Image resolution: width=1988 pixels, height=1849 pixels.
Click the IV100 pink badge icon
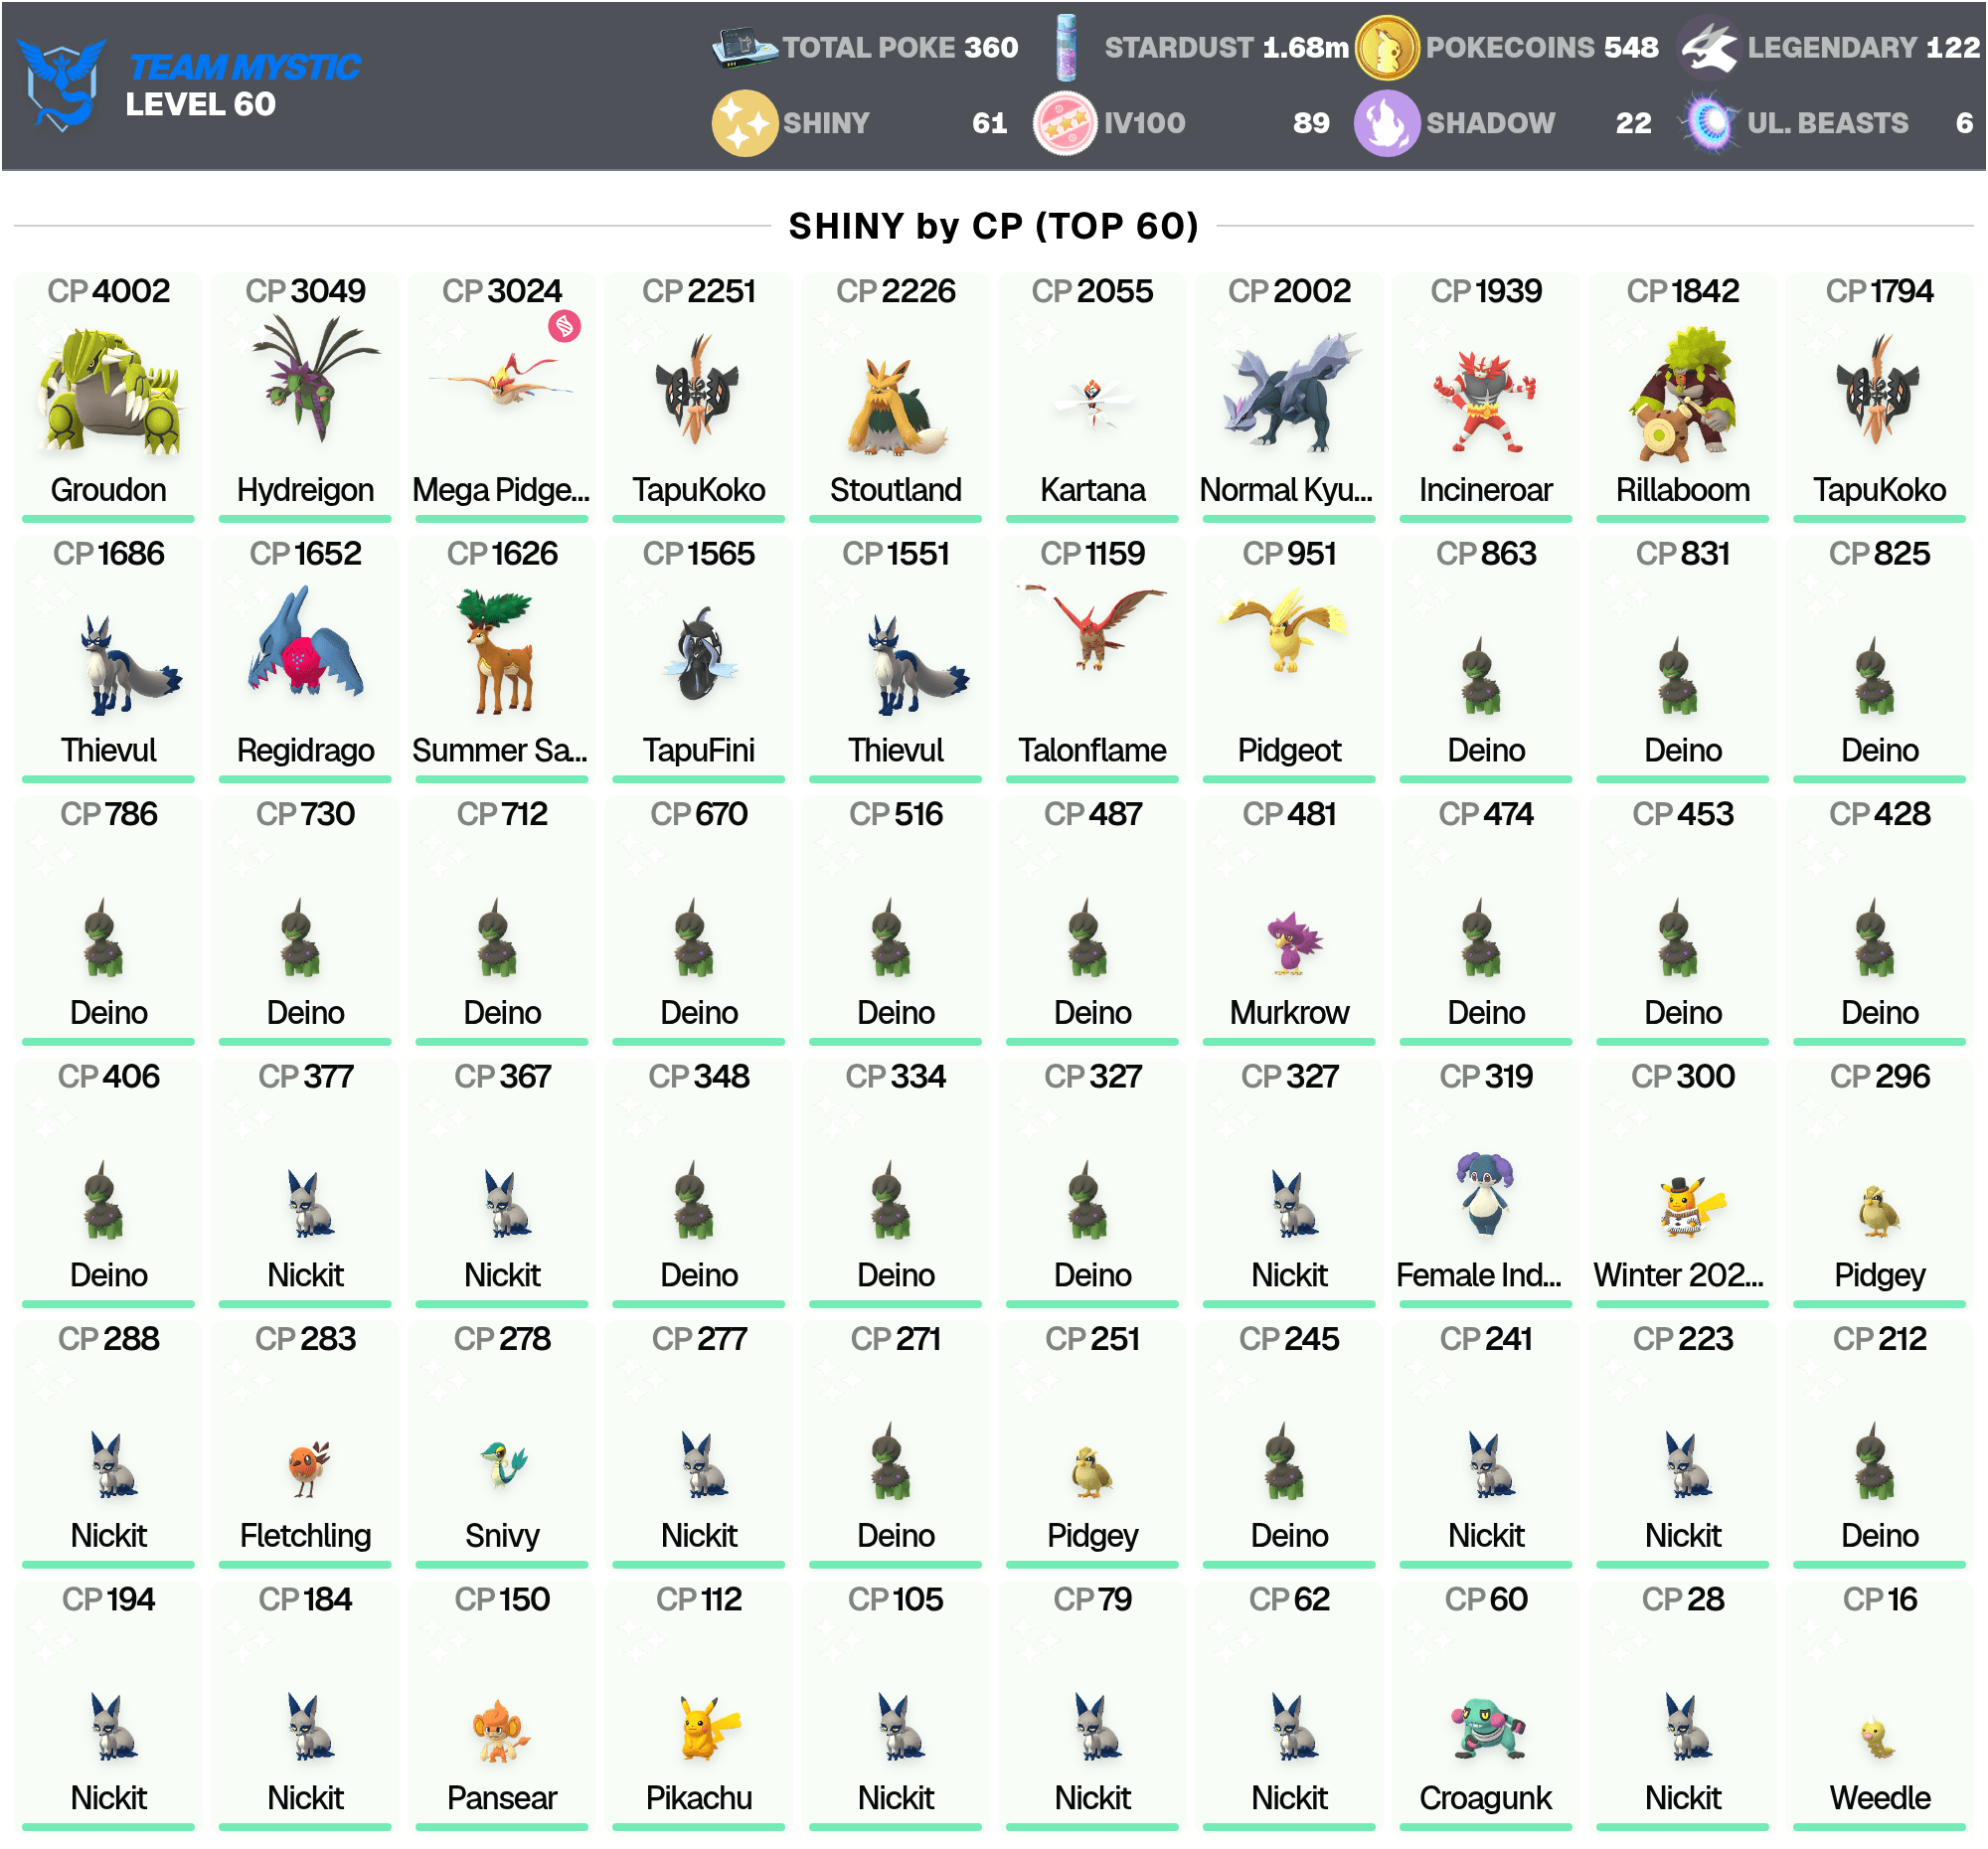tap(1065, 123)
